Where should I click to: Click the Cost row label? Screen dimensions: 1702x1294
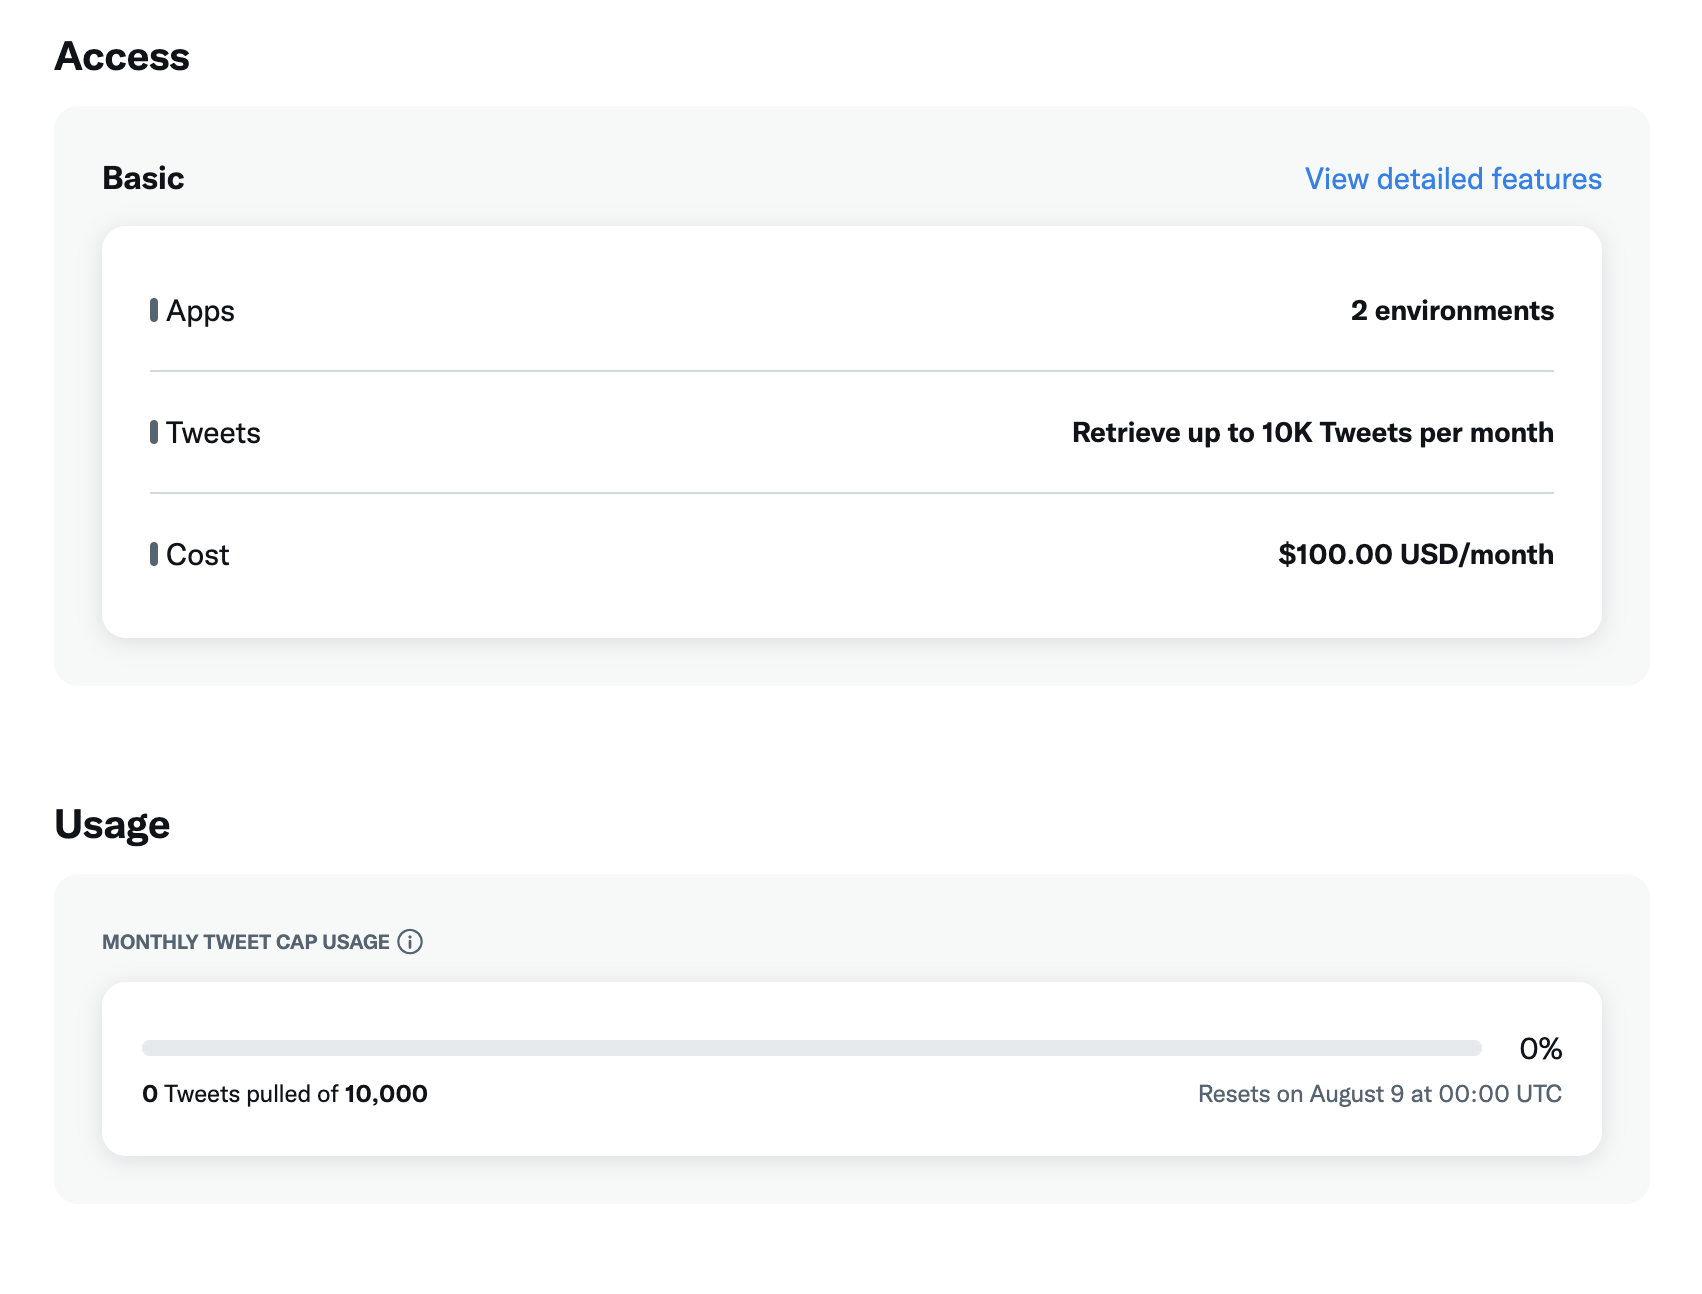[198, 555]
